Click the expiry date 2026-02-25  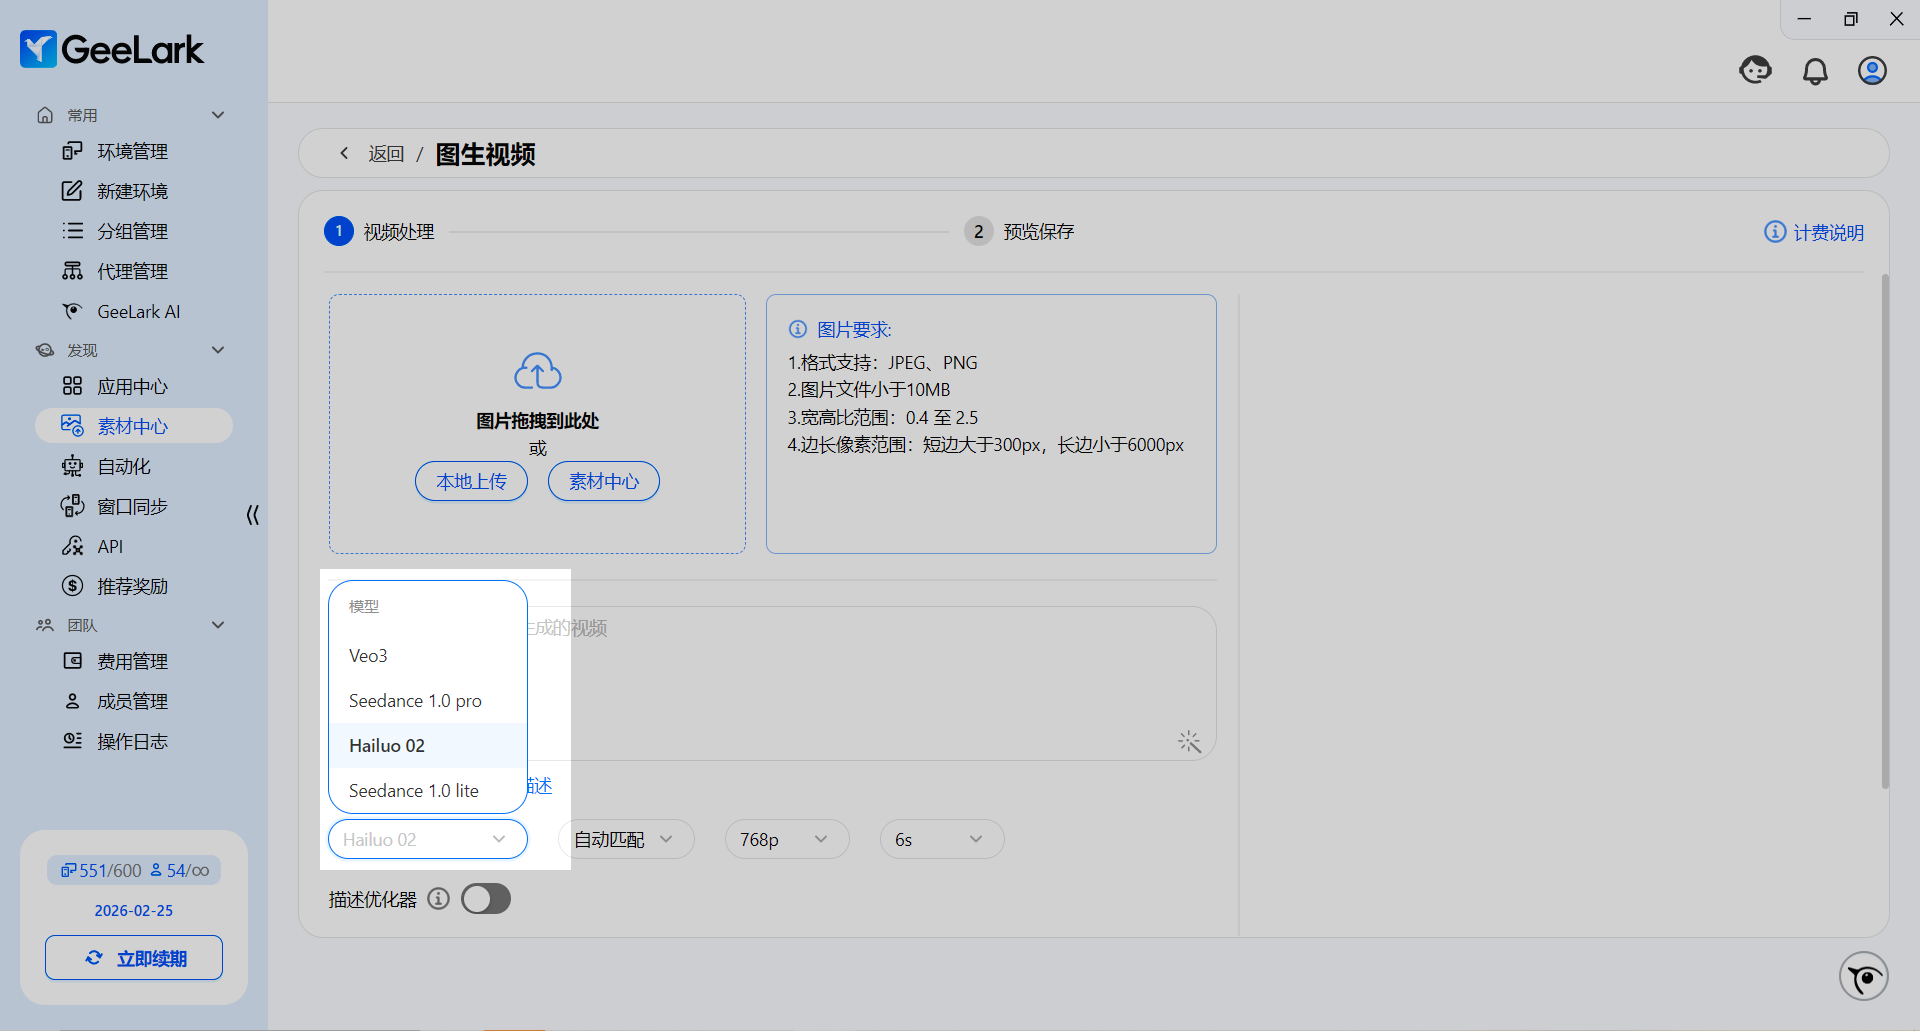(x=134, y=910)
